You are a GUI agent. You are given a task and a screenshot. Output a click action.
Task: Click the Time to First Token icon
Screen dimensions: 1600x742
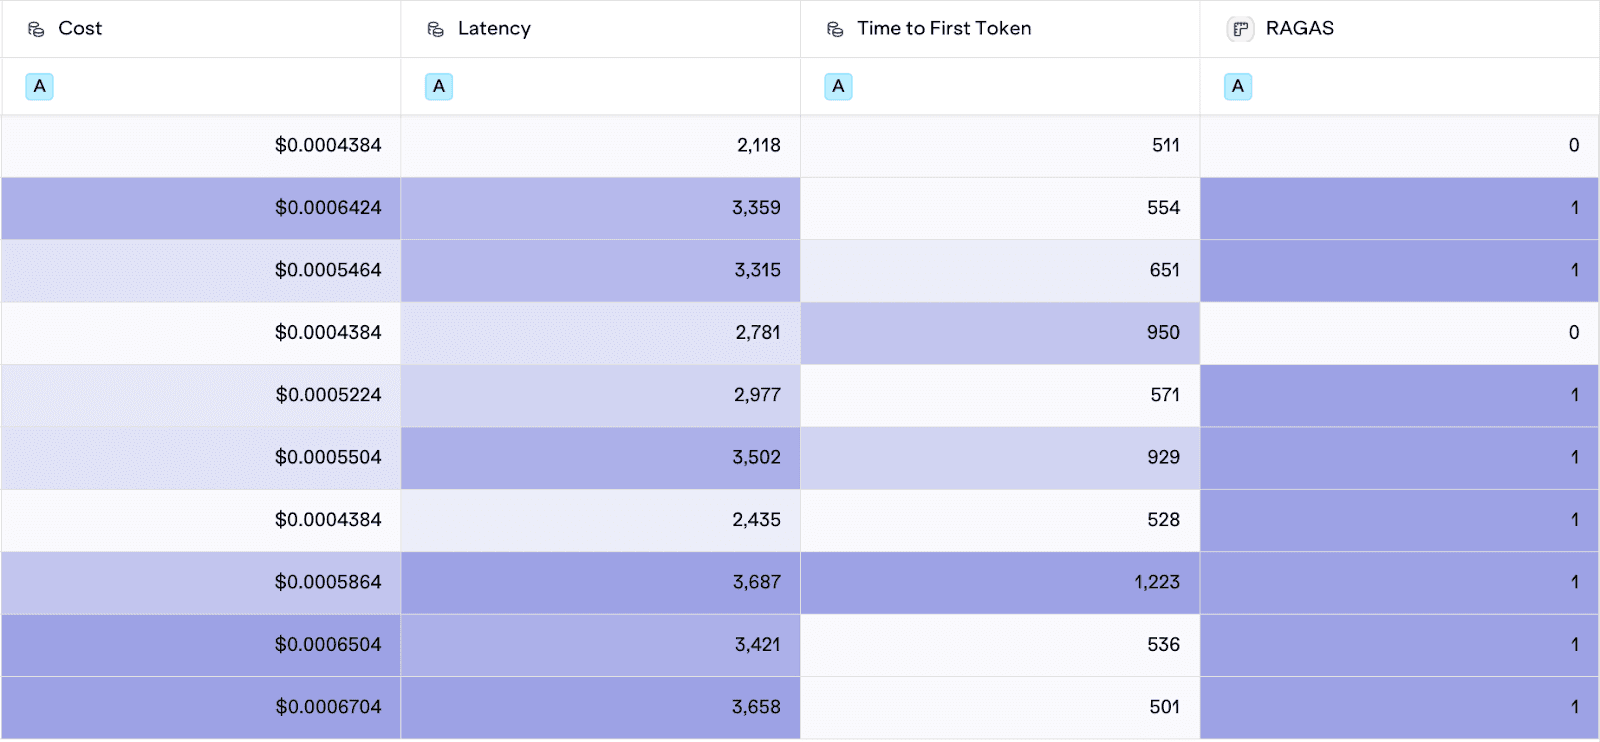pos(835,29)
